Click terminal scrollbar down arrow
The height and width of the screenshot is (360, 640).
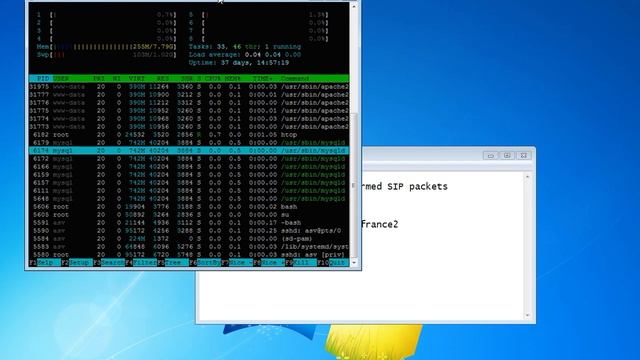pyautogui.click(x=354, y=262)
